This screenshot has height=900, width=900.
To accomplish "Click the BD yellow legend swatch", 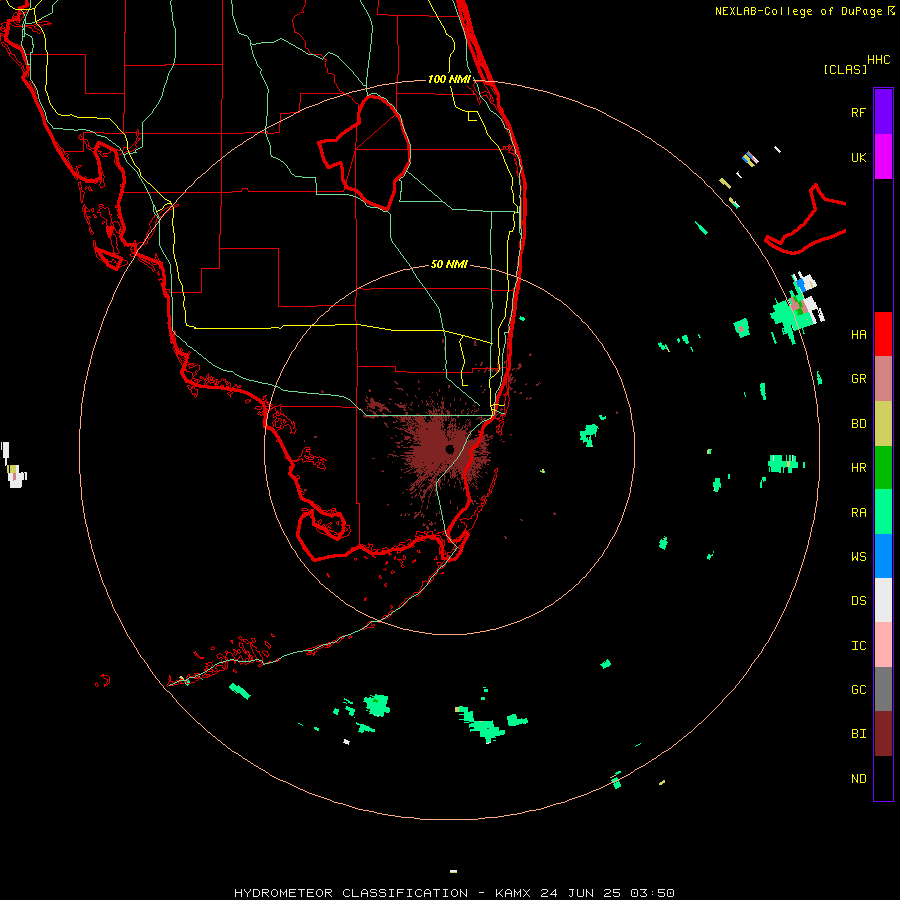I will (x=883, y=423).
